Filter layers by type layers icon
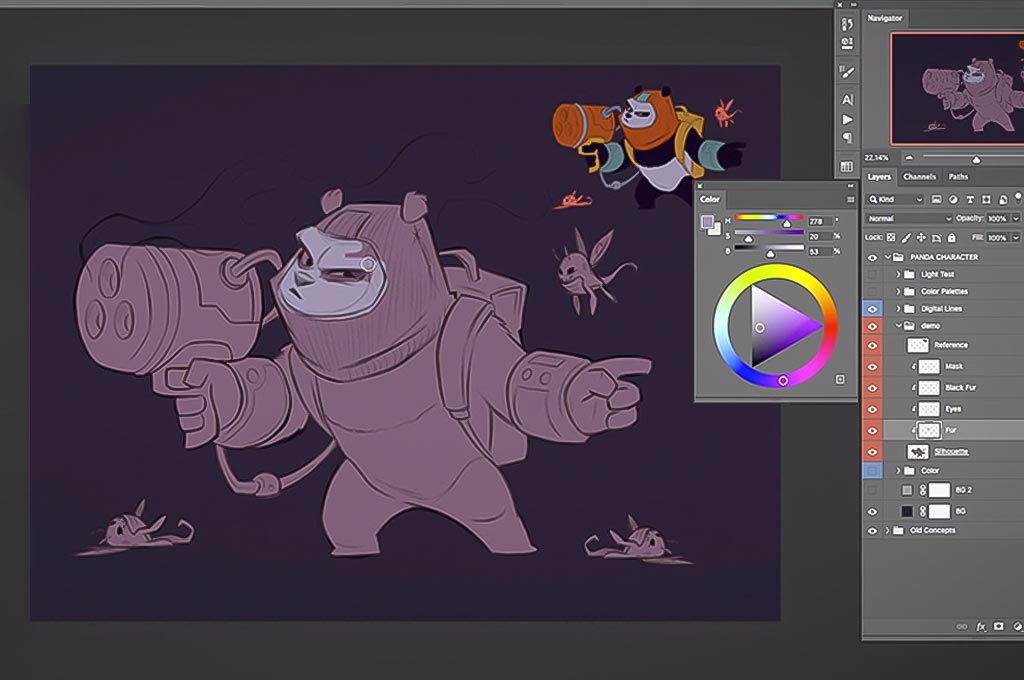1024x680 pixels. pos(970,199)
